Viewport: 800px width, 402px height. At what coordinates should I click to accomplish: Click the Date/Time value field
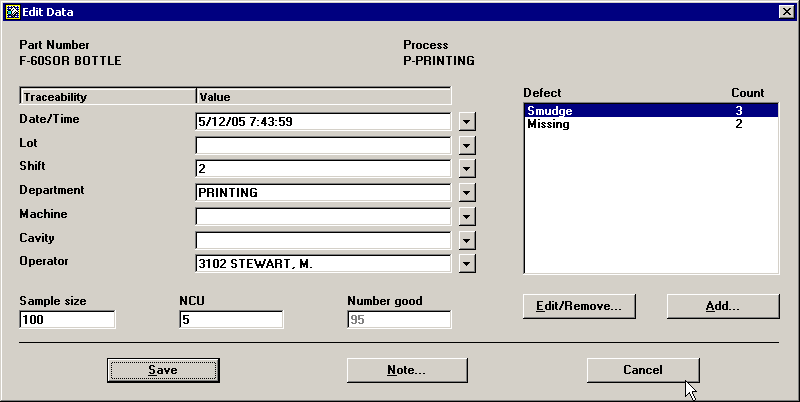coord(323,122)
